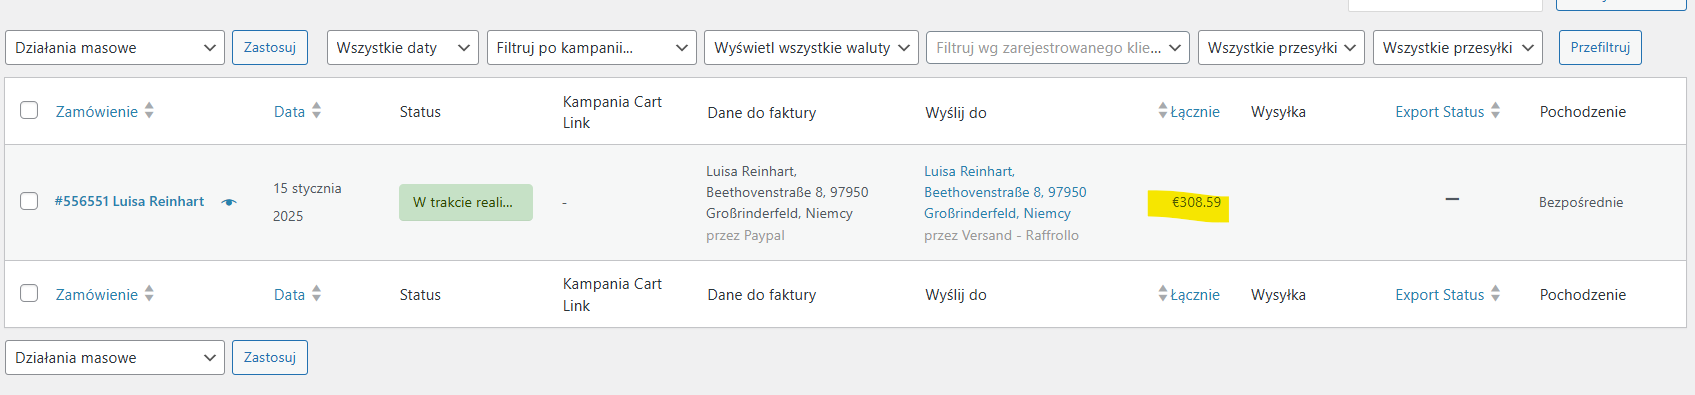Viewport: 1695px width, 395px height.
Task: Open Wyświetl wszystkie waluty currency dropdown
Action: (x=811, y=47)
